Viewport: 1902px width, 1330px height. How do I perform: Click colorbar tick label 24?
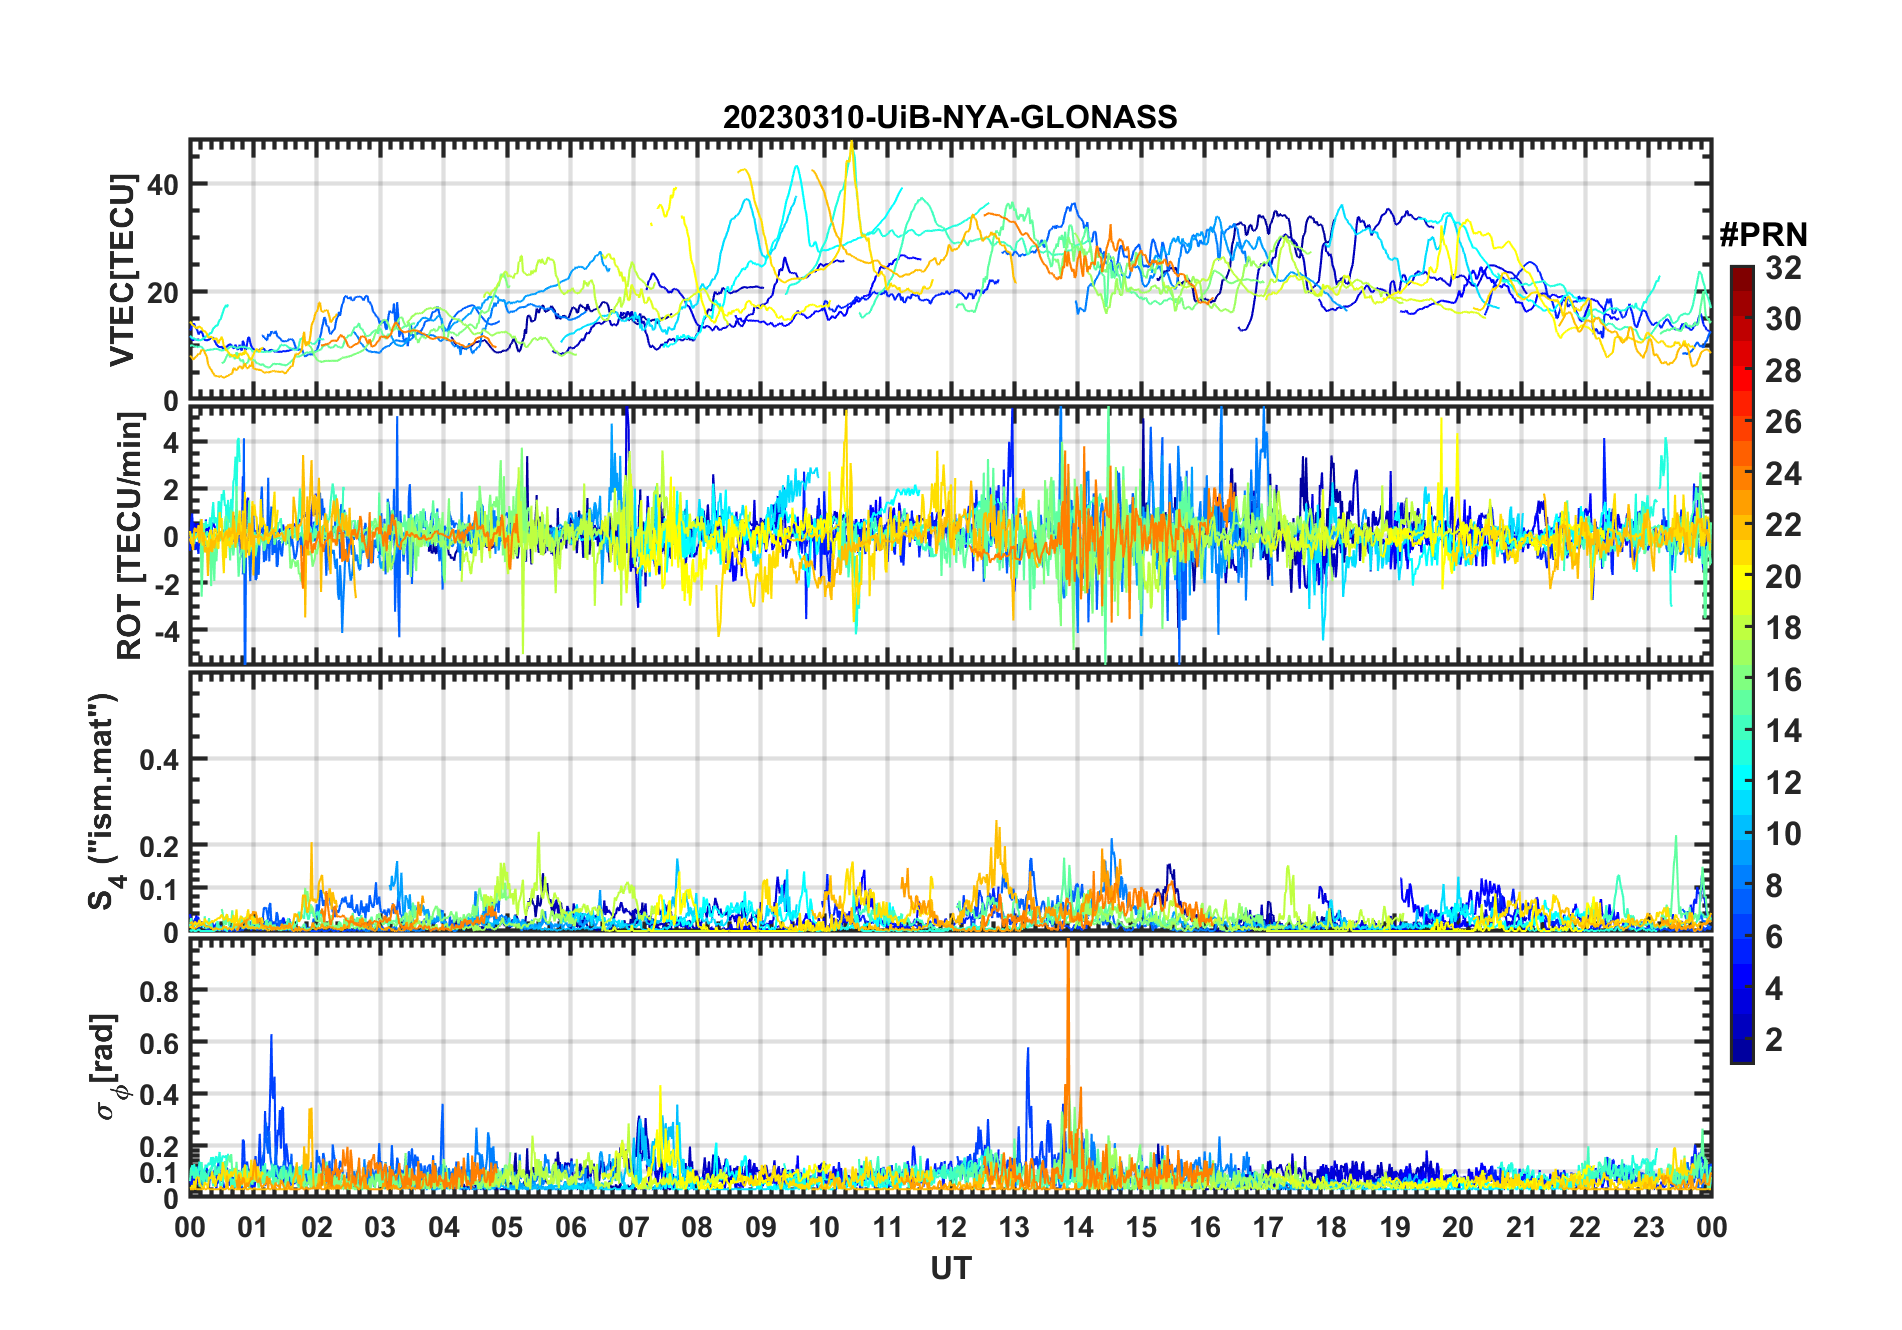[1783, 473]
